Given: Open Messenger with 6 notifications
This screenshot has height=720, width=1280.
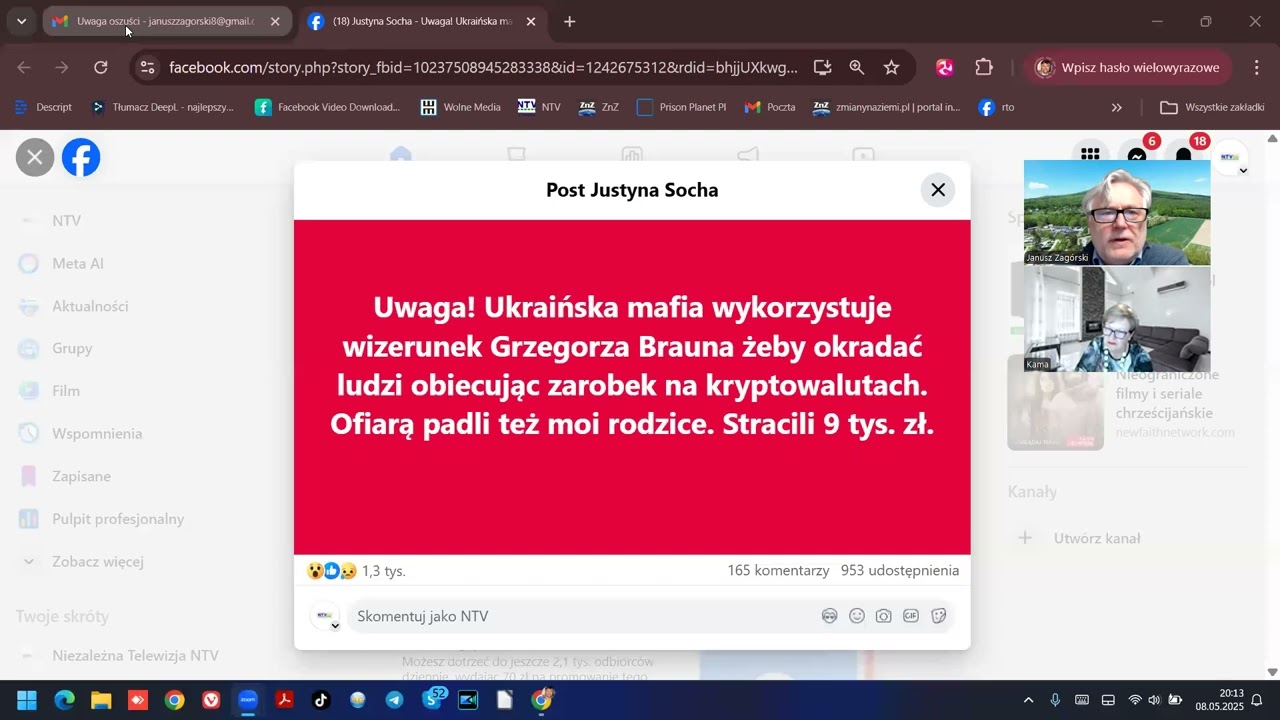Looking at the screenshot, I should tap(1137, 155).
